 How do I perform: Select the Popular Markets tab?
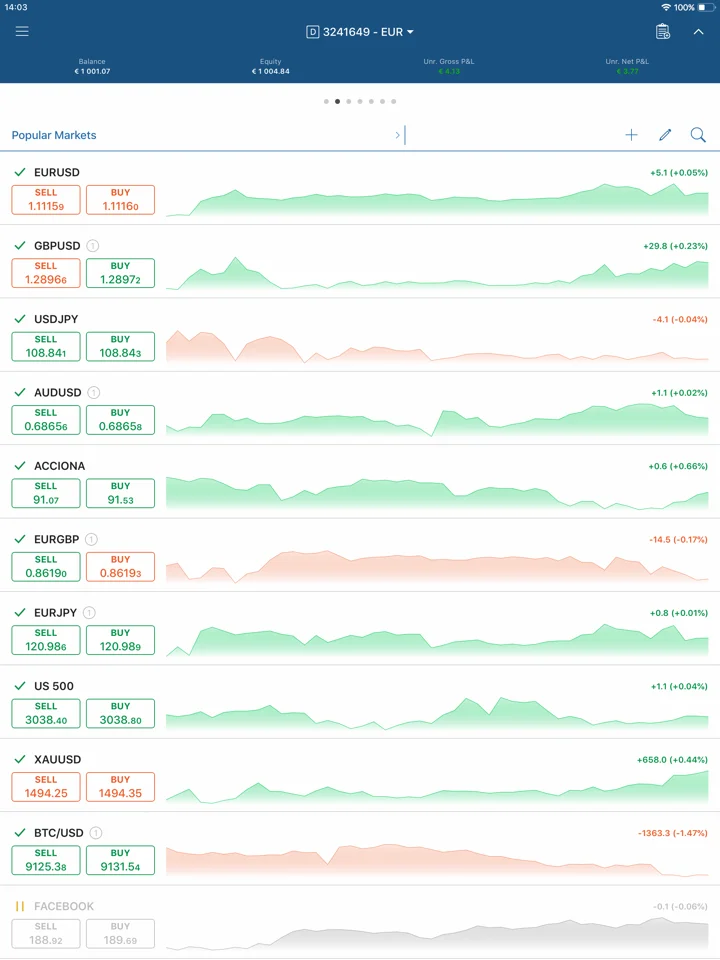click(x=54, y=135)
